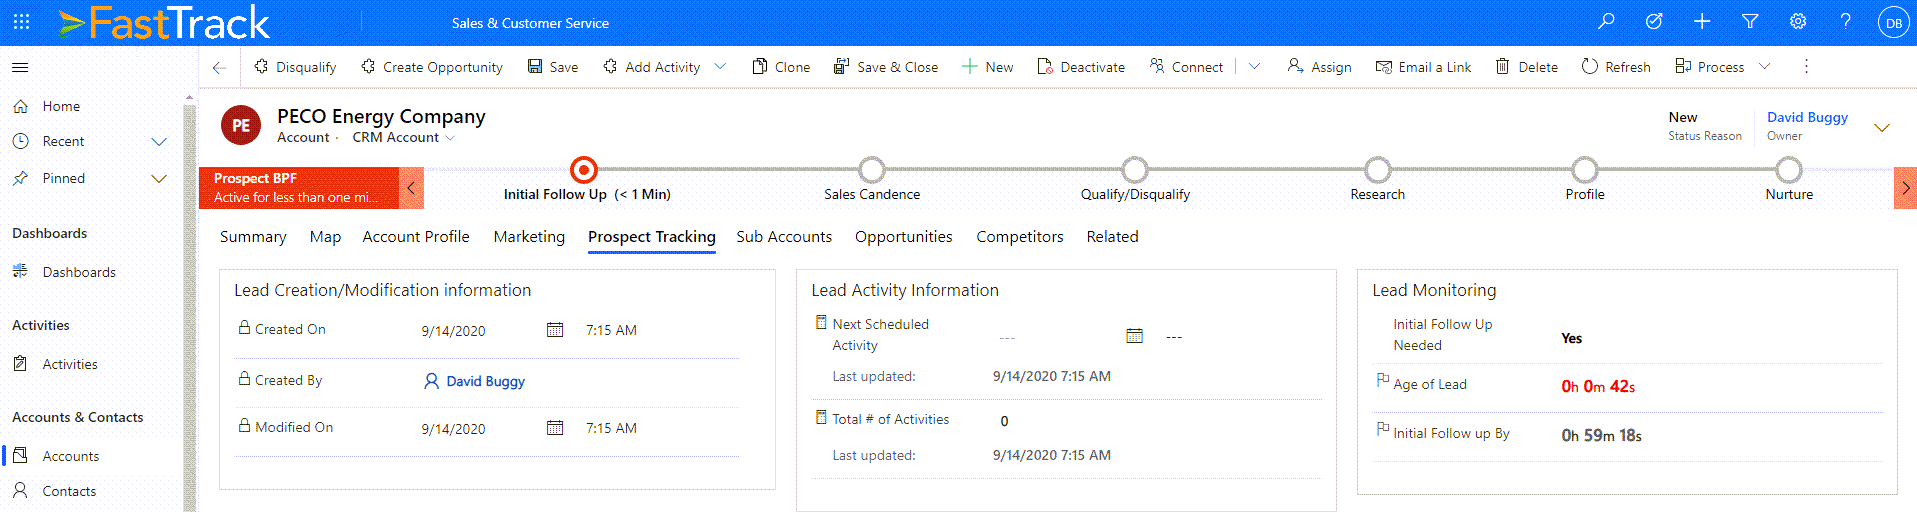
Task: Expand the Add Activity dropdown arrow
Action: tap(720, 67)
